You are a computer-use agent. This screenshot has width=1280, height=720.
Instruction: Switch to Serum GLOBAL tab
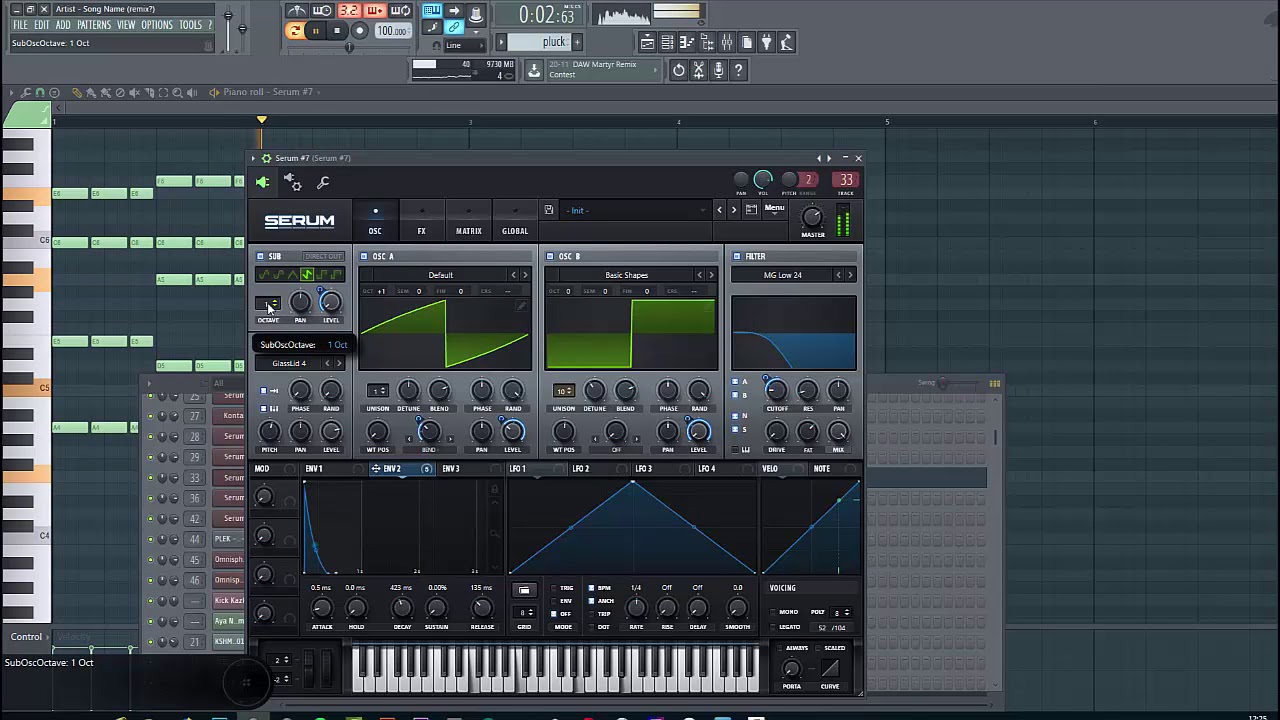(515, 221)
